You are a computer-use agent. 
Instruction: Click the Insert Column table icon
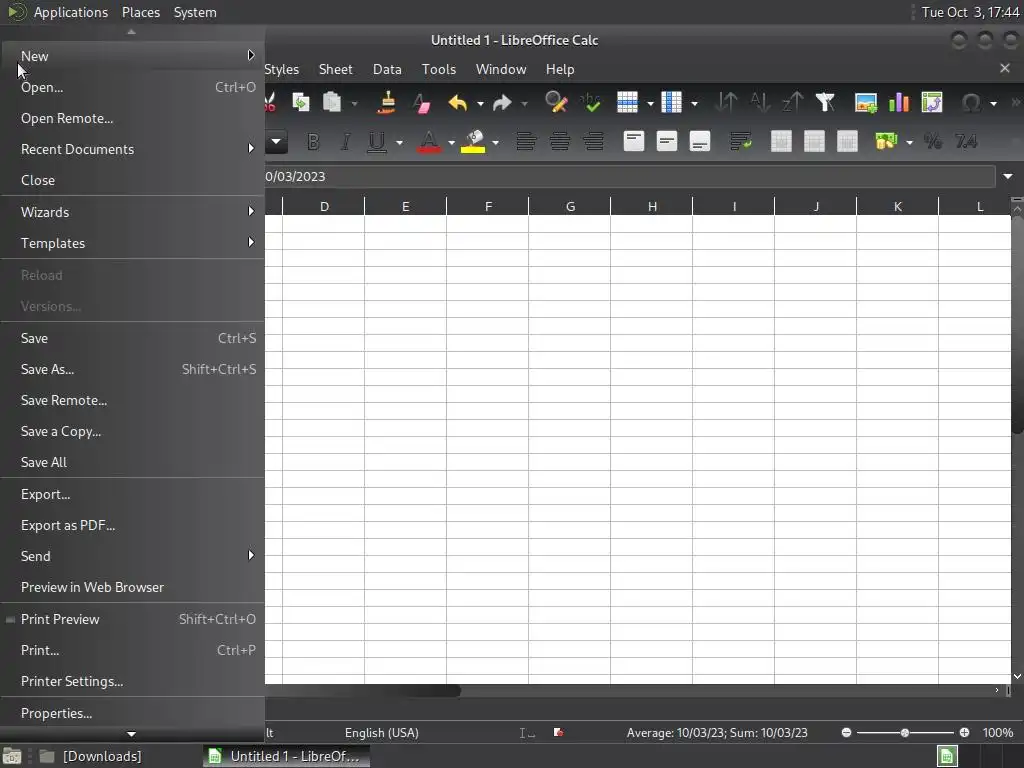pyautogui.click(x=671, y=103)
